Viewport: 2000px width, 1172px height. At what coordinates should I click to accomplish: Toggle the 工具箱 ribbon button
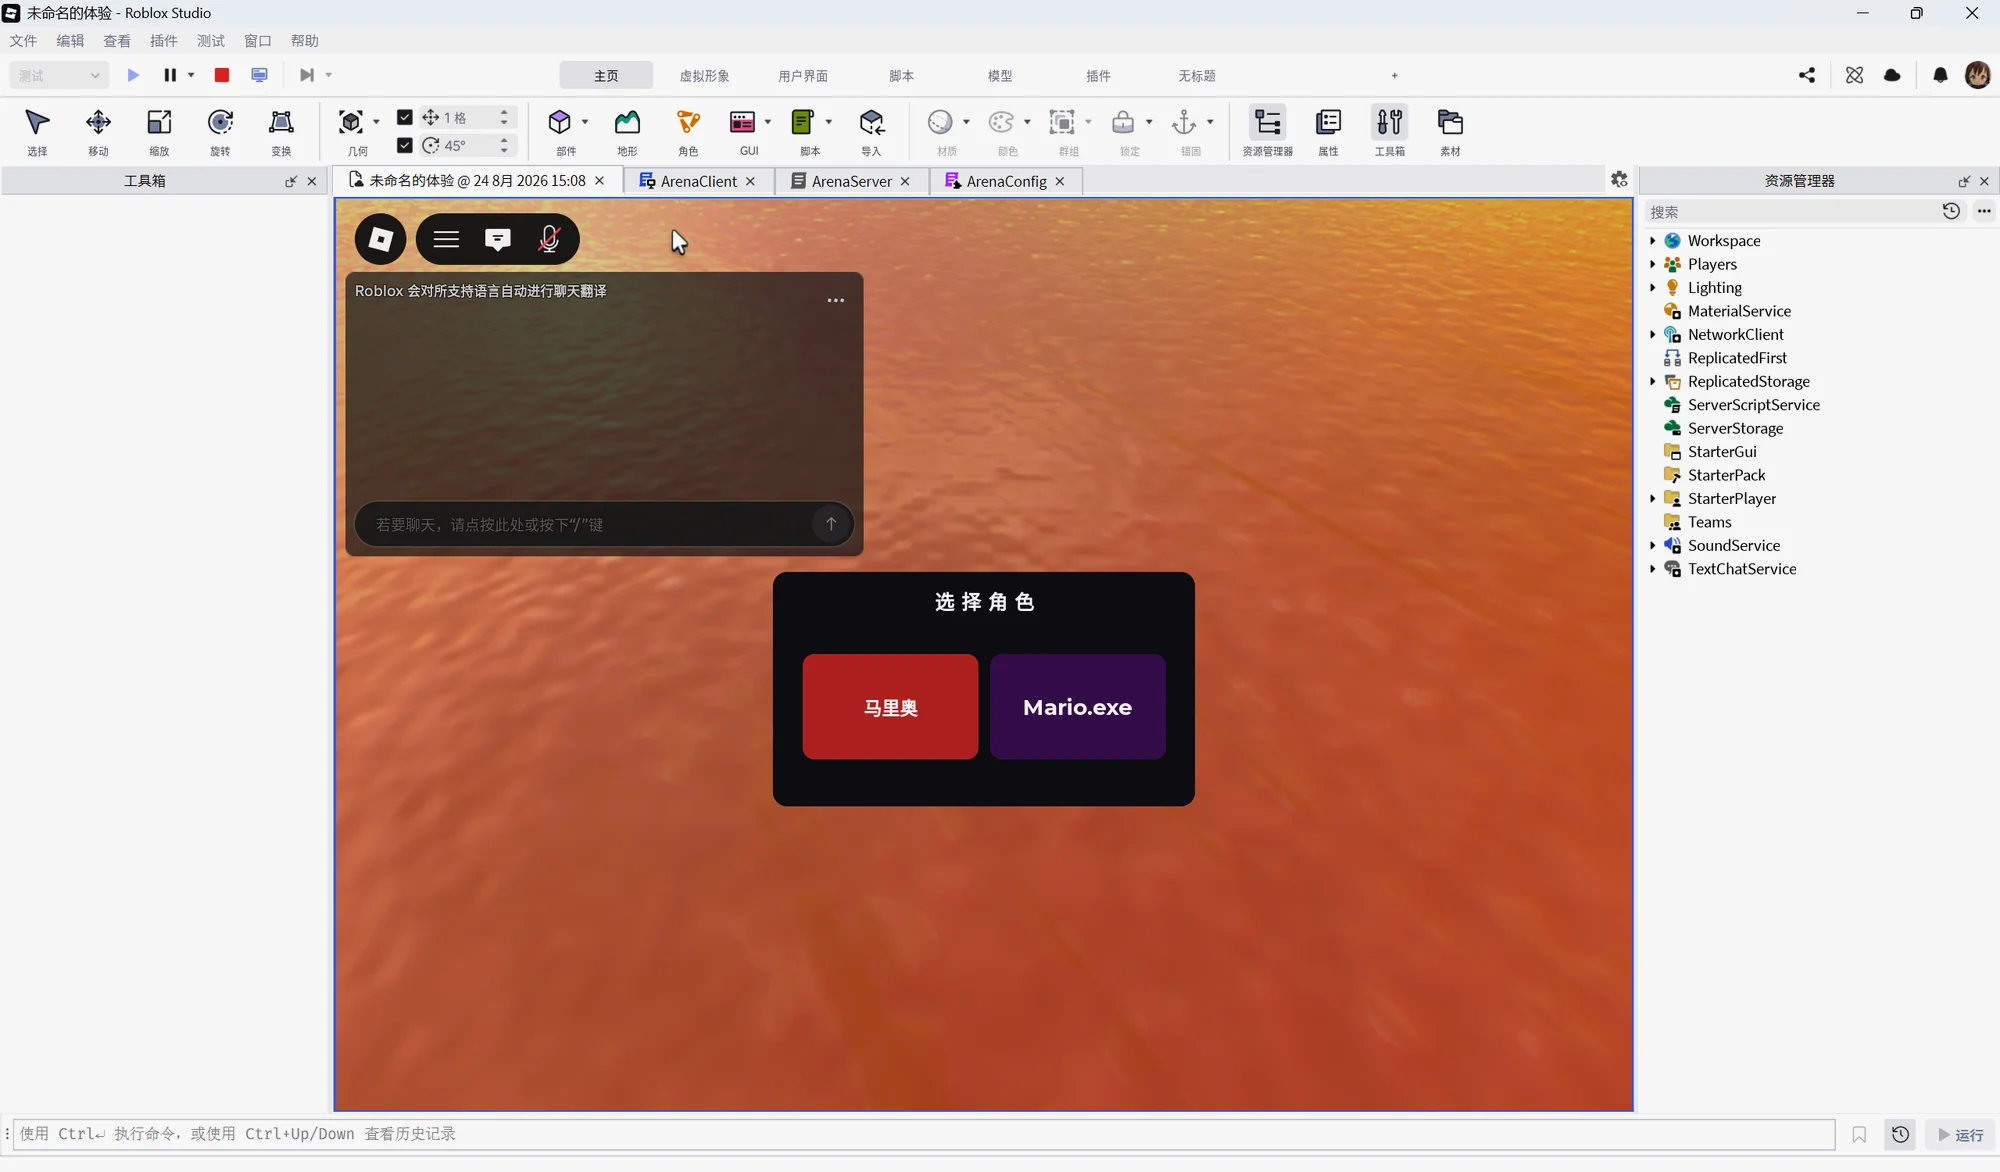[1389, 131]
